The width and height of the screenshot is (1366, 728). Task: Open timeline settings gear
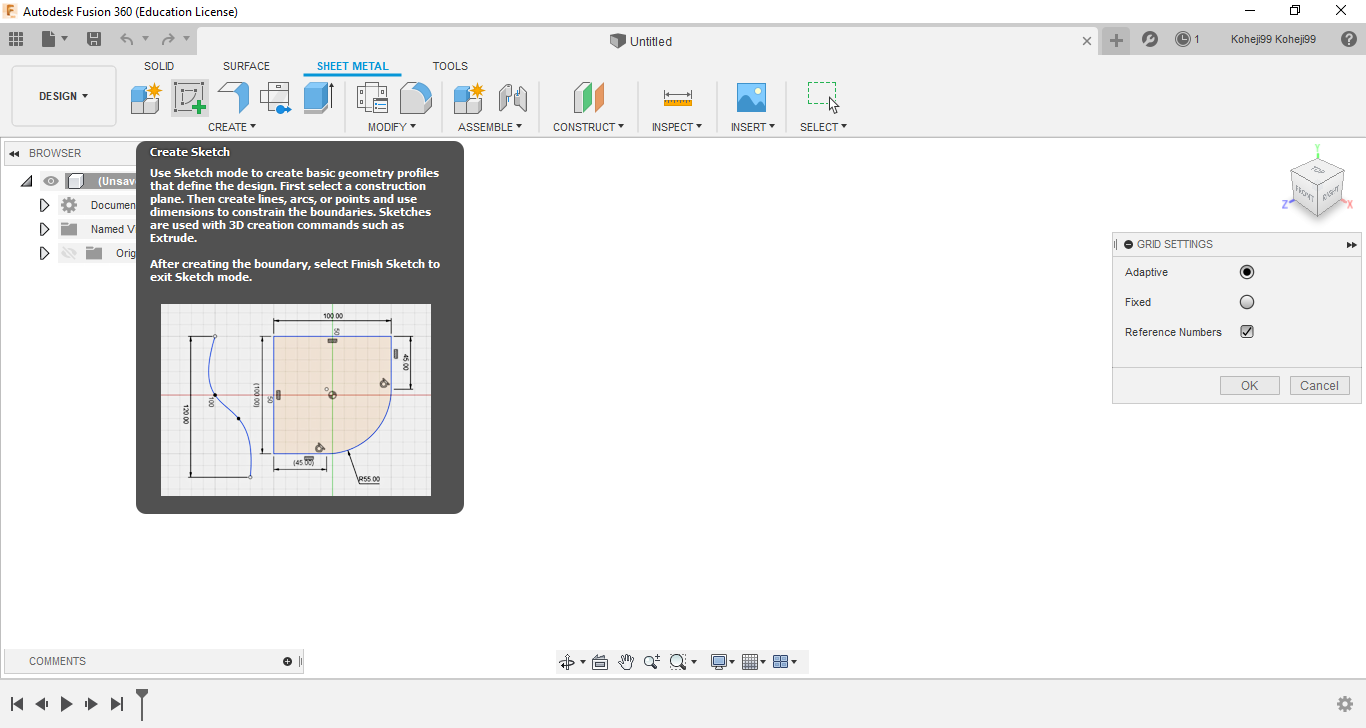(1345, 704)
